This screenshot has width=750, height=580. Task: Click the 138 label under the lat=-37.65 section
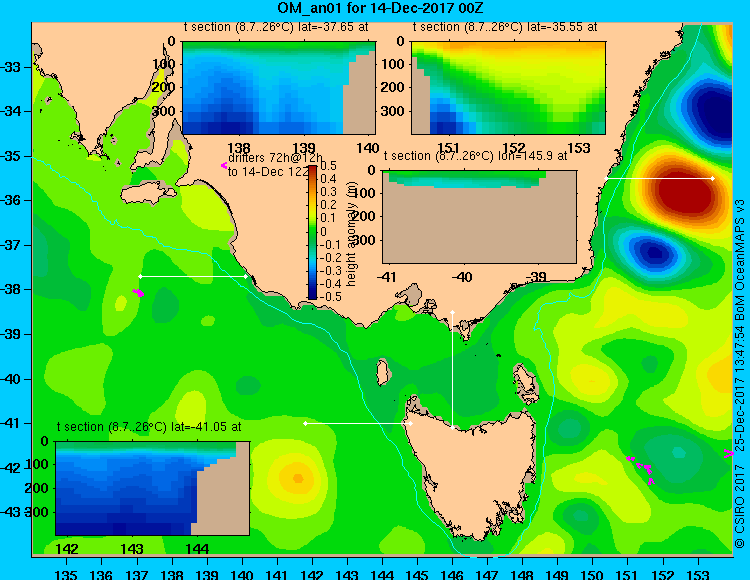coord(239,148)
